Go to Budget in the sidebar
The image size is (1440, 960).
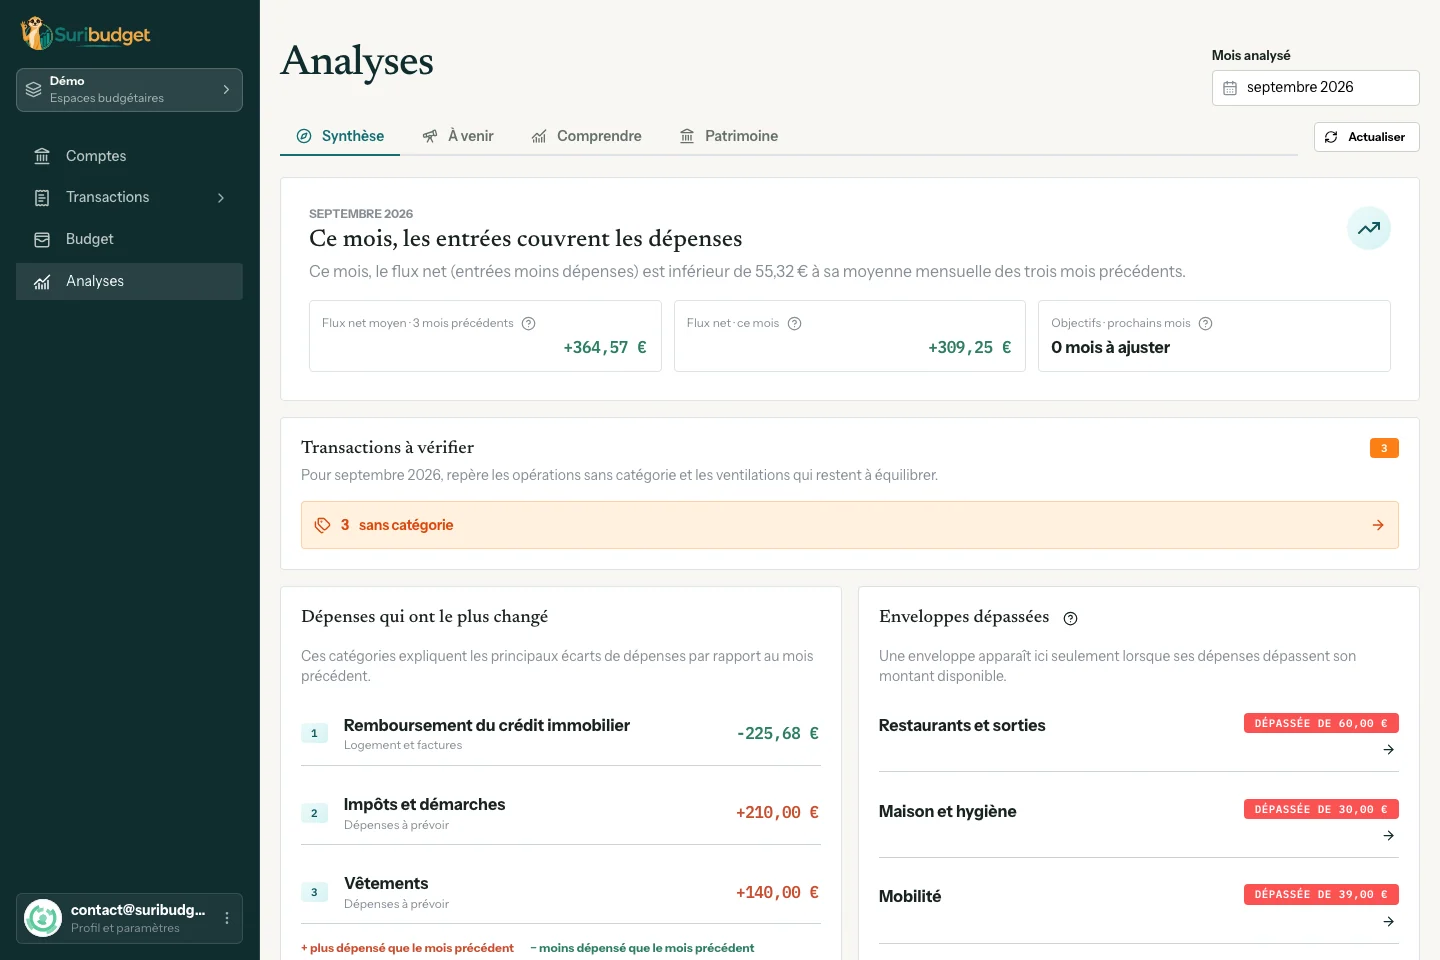coord(129,239)
